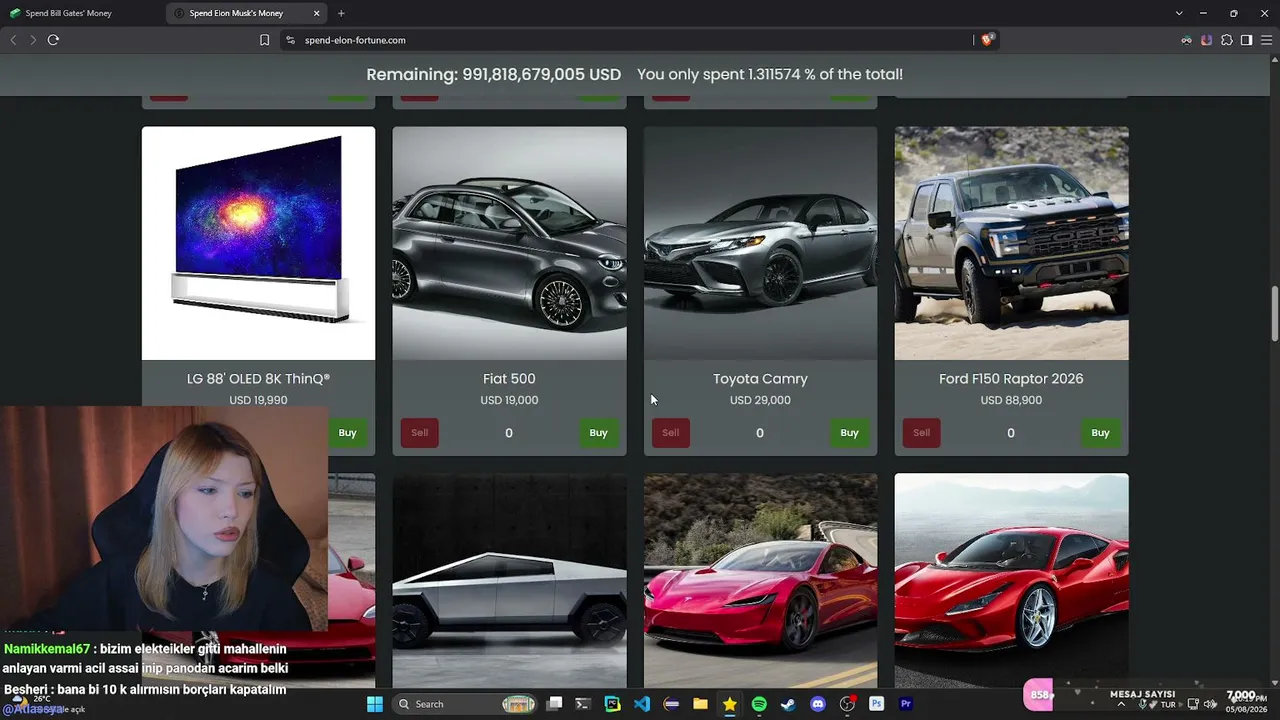
Task: Click the silver Cybertruck image
Action: 509,580
